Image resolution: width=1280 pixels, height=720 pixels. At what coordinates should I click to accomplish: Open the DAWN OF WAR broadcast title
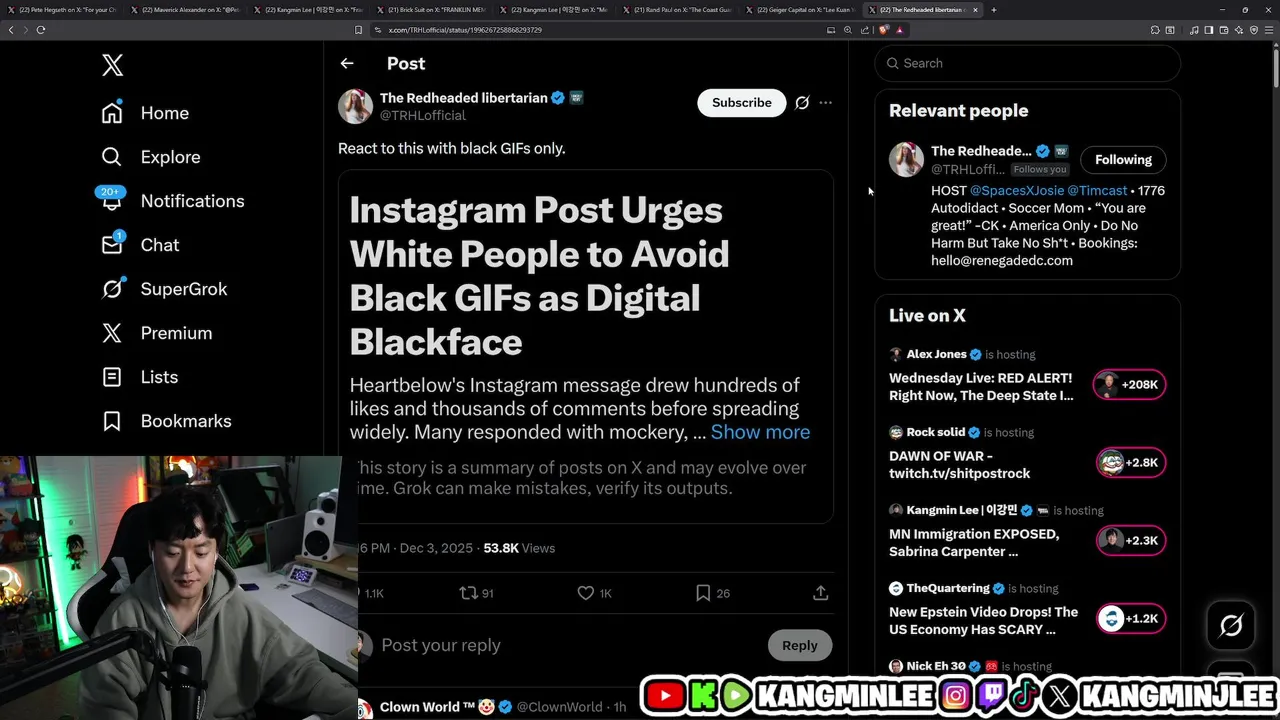[960, 465]
